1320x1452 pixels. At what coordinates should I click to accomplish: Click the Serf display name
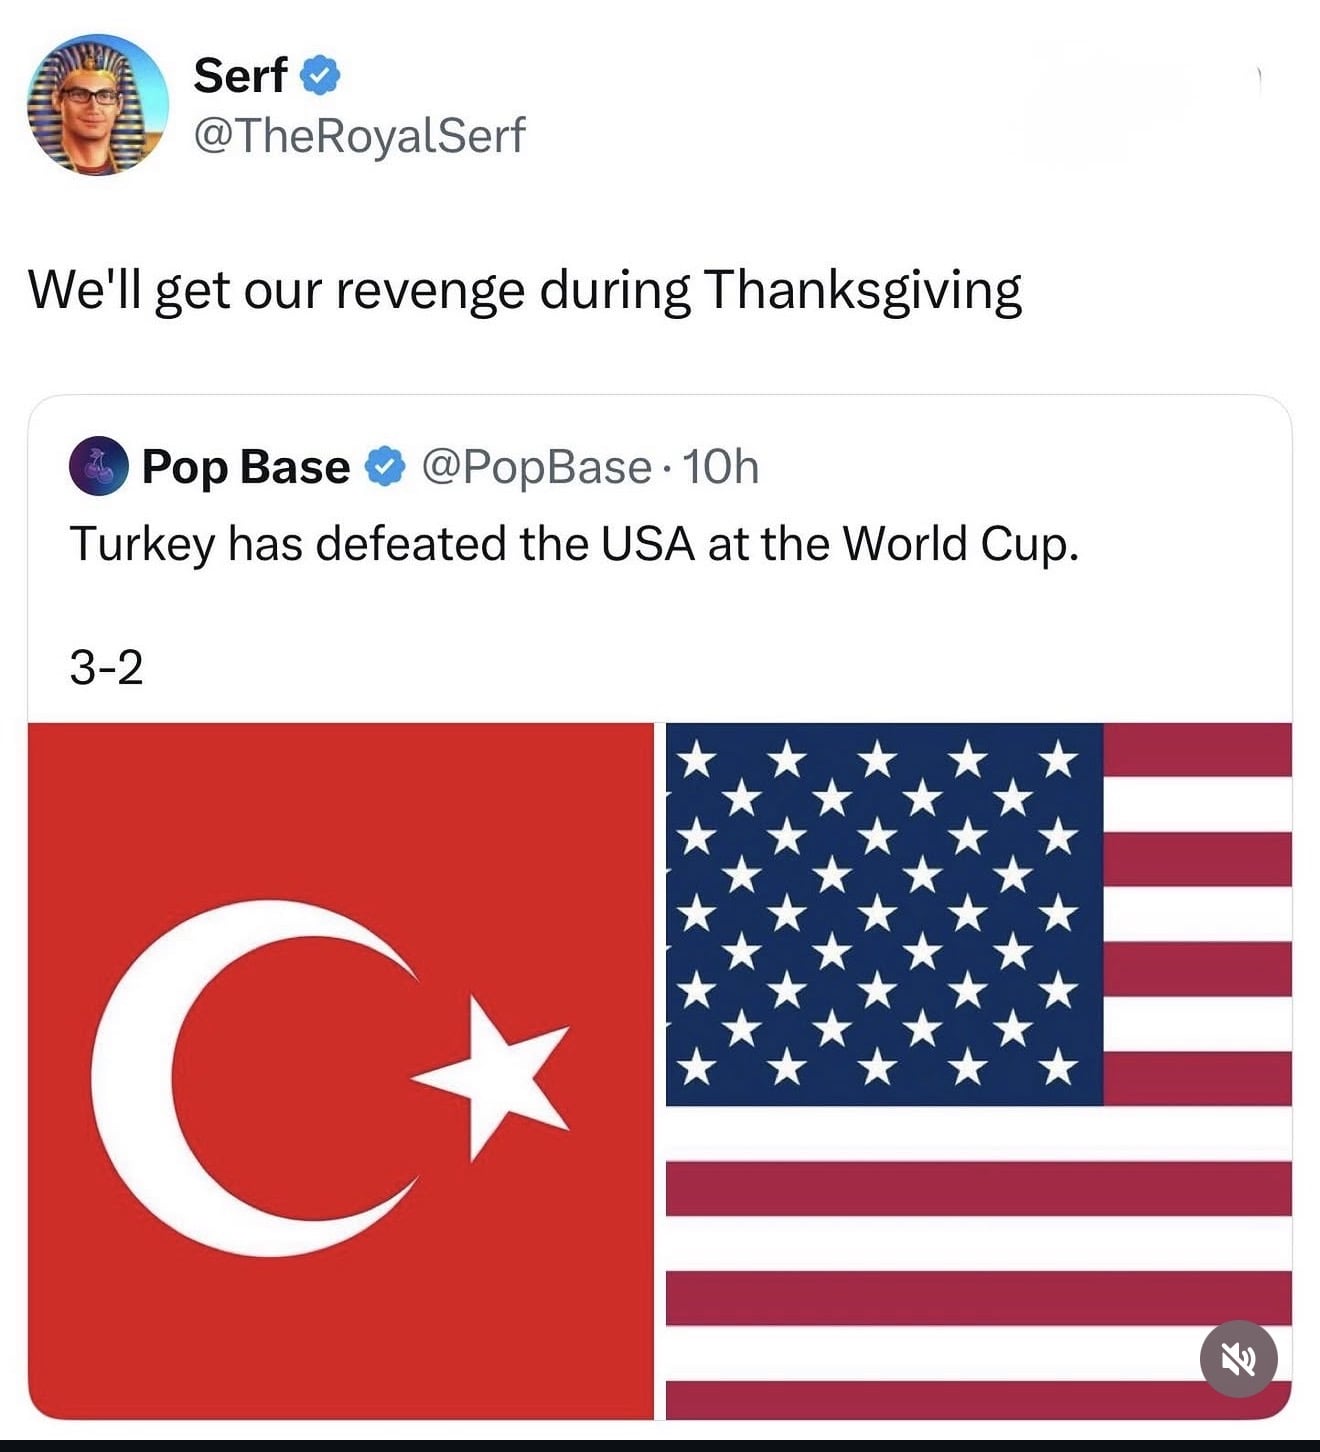pyautogui.click(x=241, y=76)
